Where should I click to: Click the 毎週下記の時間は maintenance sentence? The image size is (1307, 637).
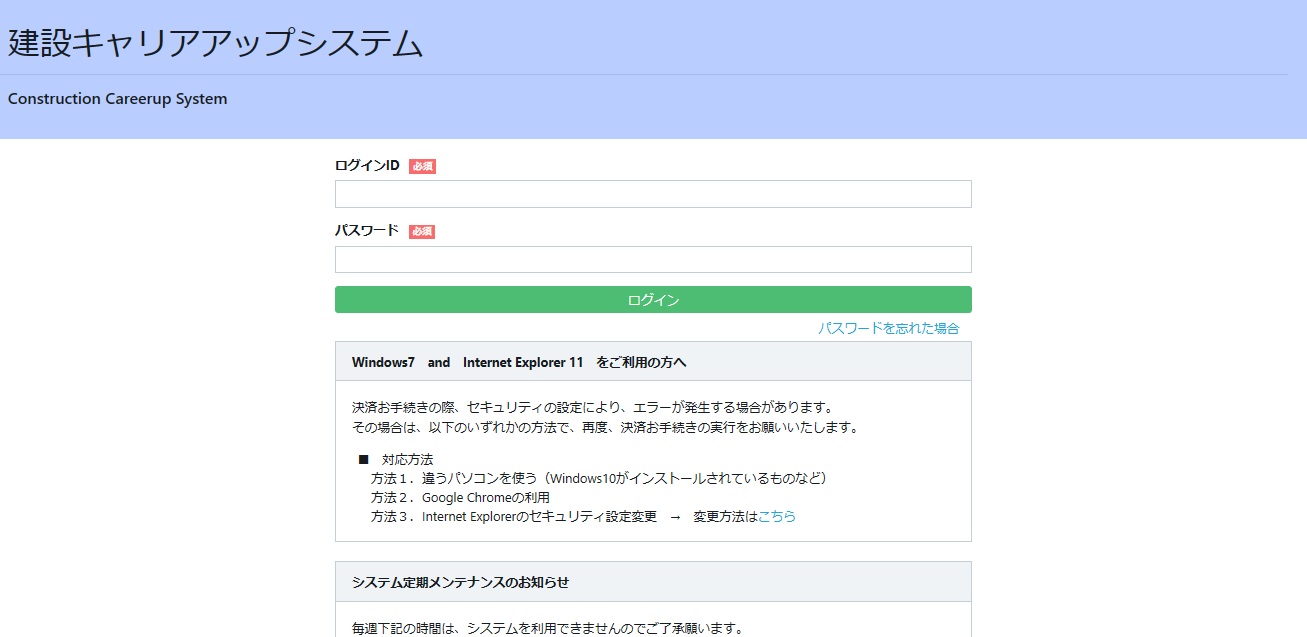click(x=548, y=629)
